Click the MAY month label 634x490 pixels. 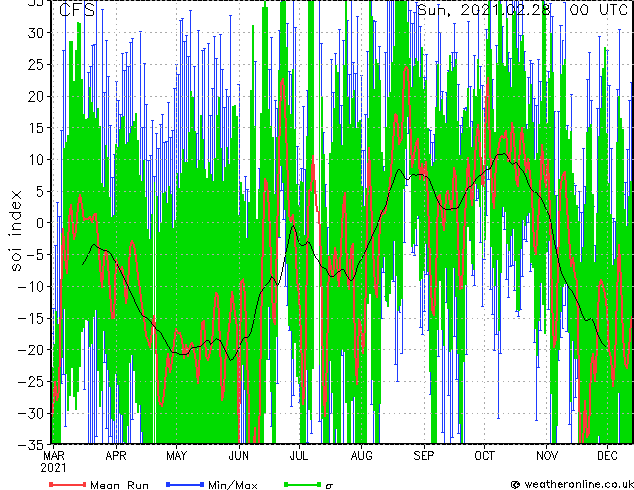177,456
